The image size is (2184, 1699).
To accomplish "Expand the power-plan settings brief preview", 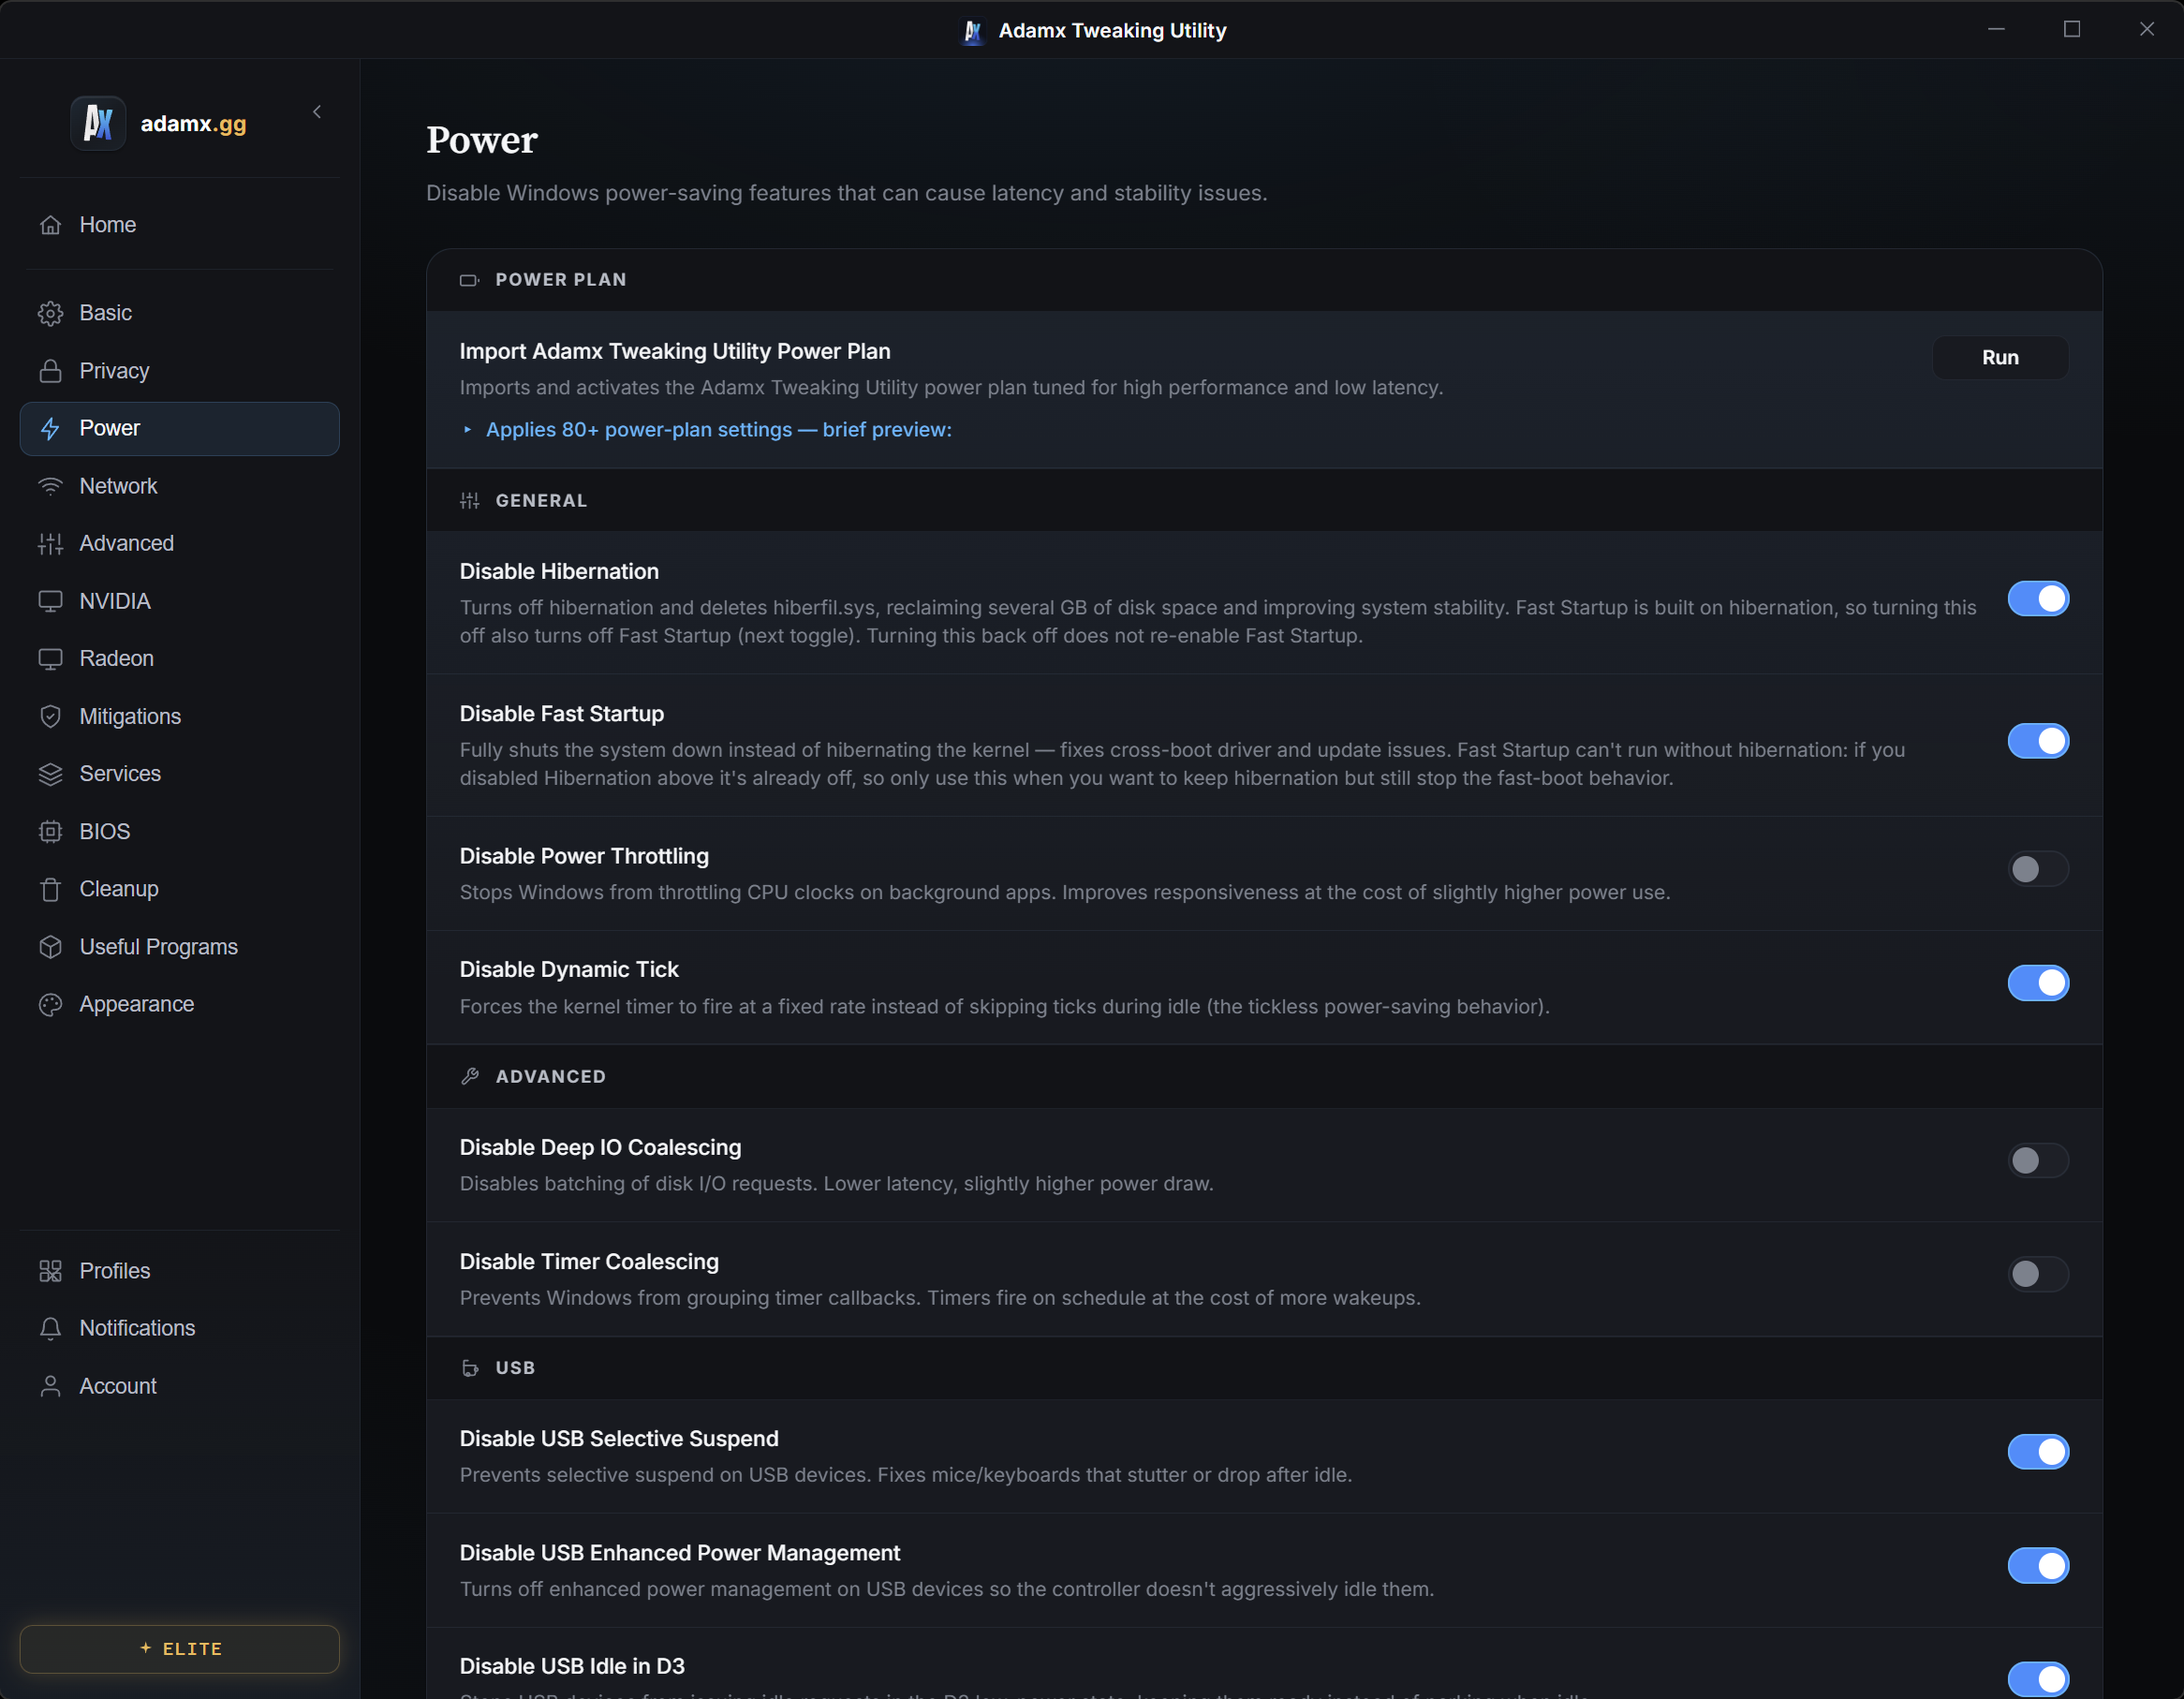I will (x=706, y=430).
